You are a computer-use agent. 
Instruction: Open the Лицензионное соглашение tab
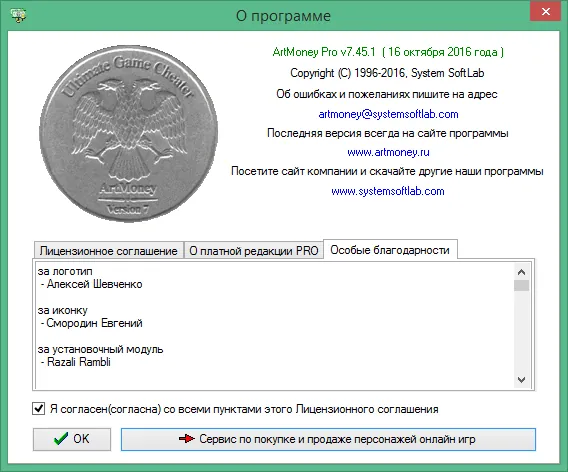point(108,251)
